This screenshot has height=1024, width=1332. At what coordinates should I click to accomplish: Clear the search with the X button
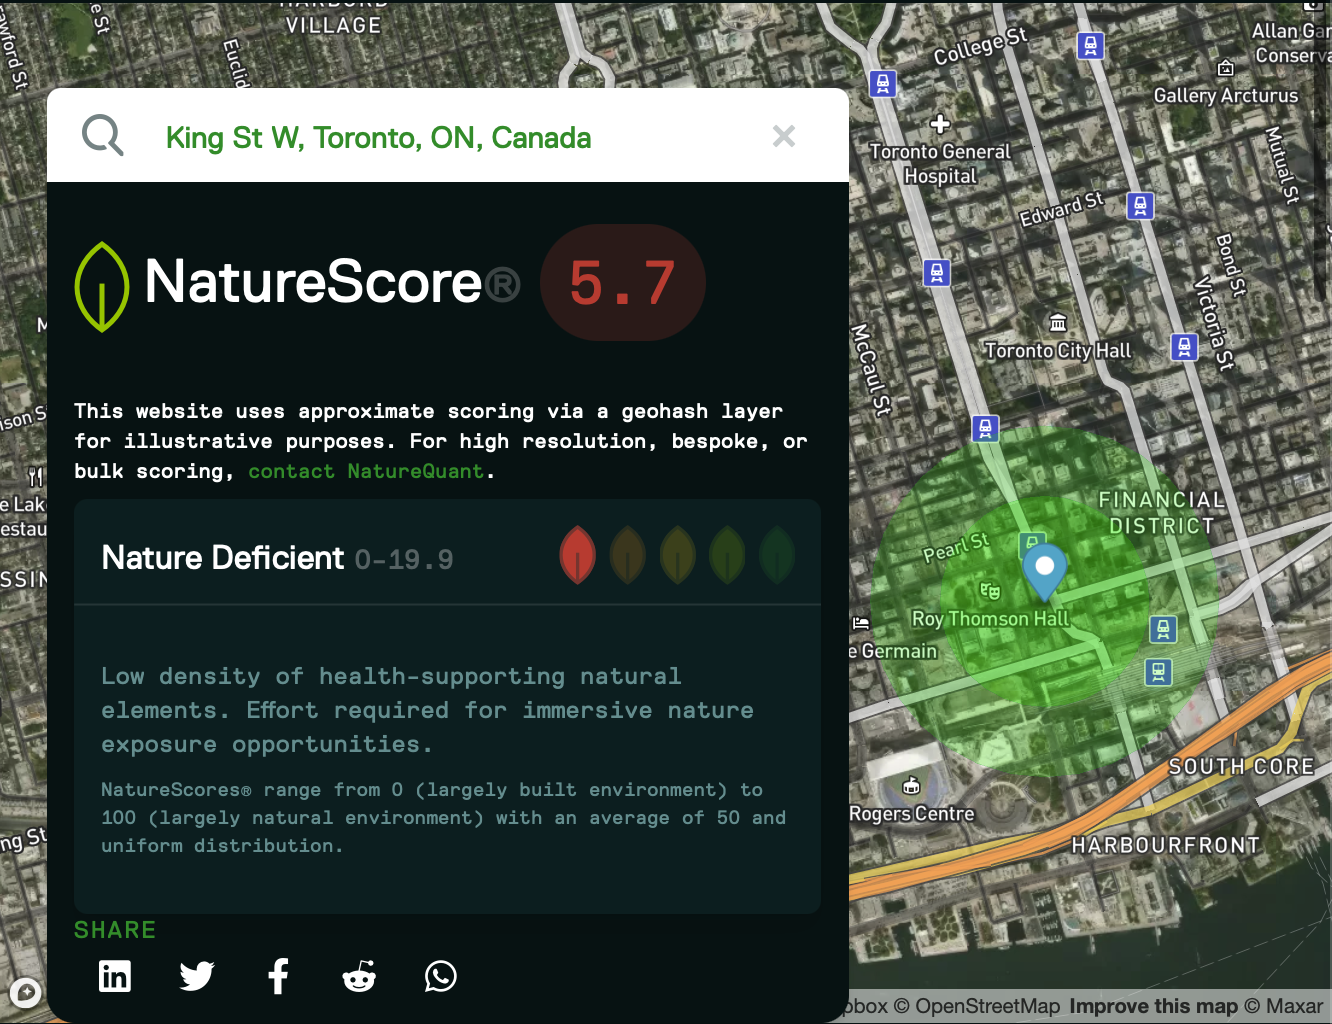(784, 136)
